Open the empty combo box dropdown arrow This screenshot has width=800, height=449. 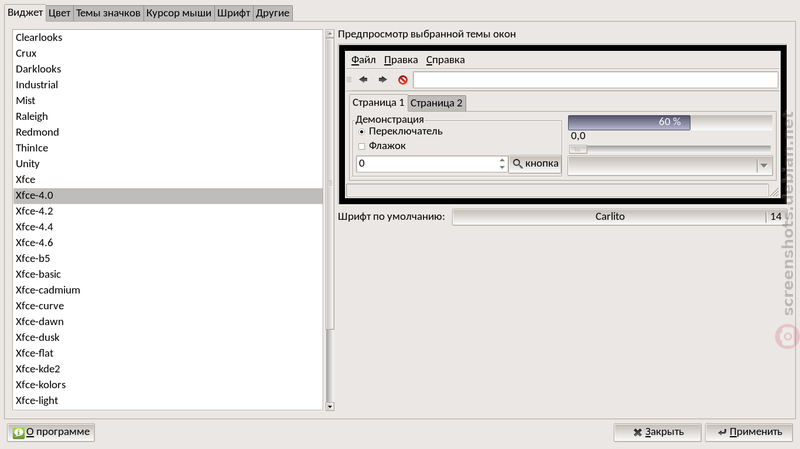[x=764, y=165]
